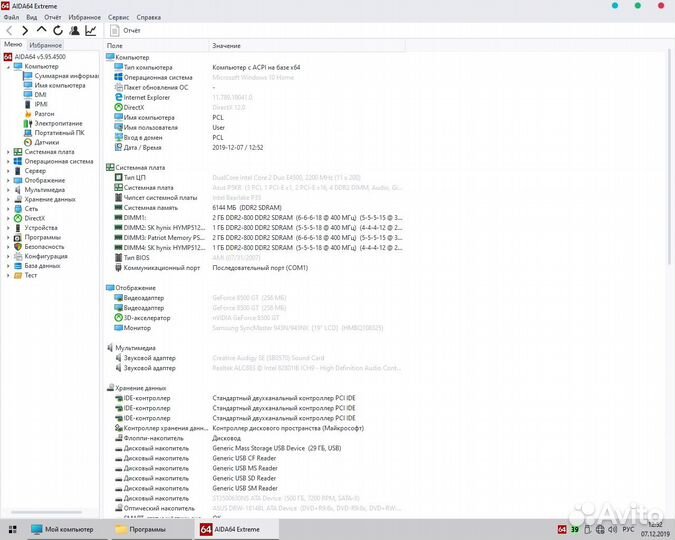
Task: Refresh the AIDA64 page
Action: [x=58, y=30]
